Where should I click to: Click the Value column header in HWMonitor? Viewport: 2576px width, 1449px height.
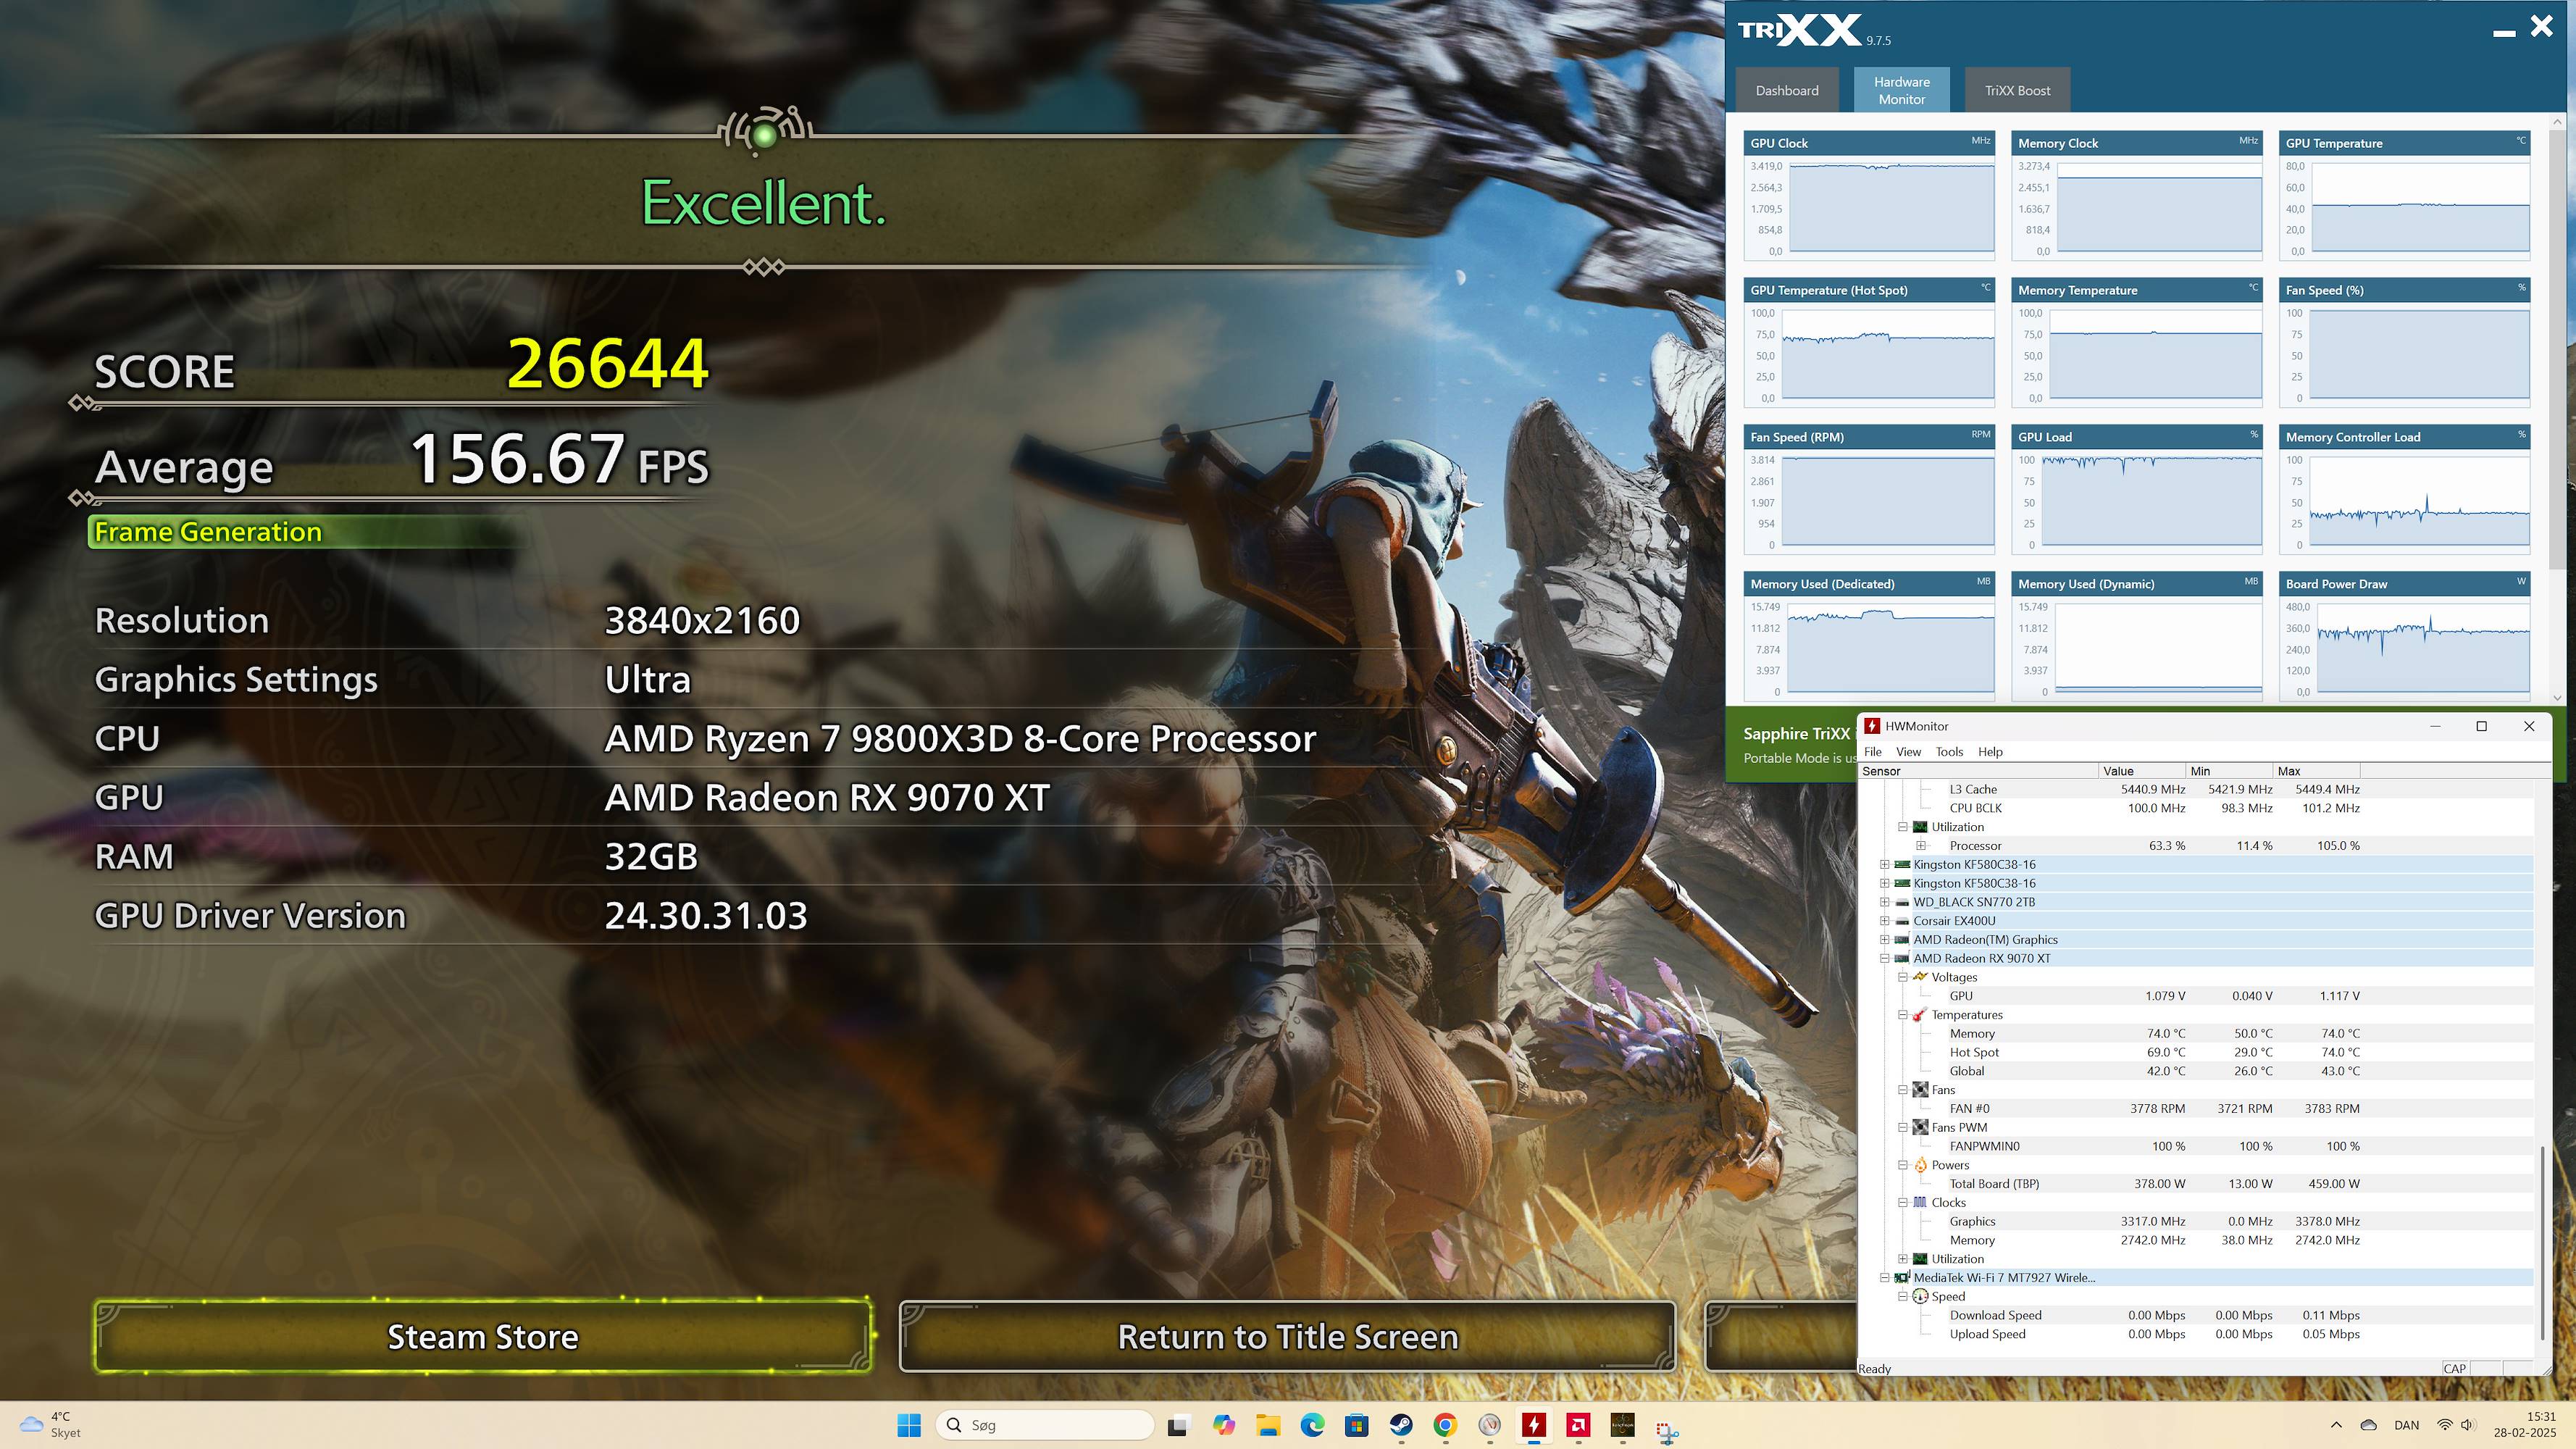click(2142, 770)
